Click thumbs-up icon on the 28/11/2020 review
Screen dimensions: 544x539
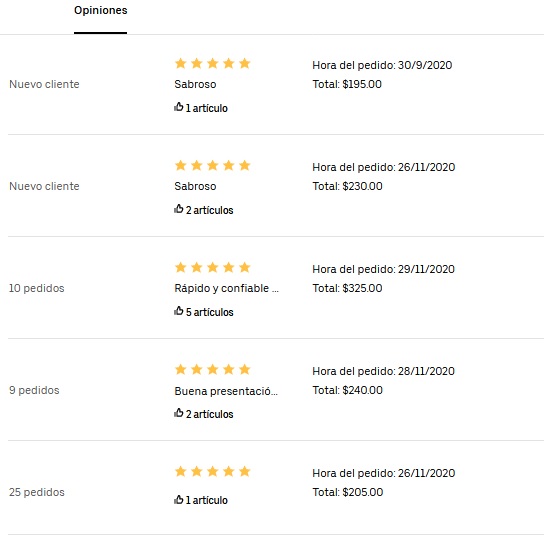[179, 413]
